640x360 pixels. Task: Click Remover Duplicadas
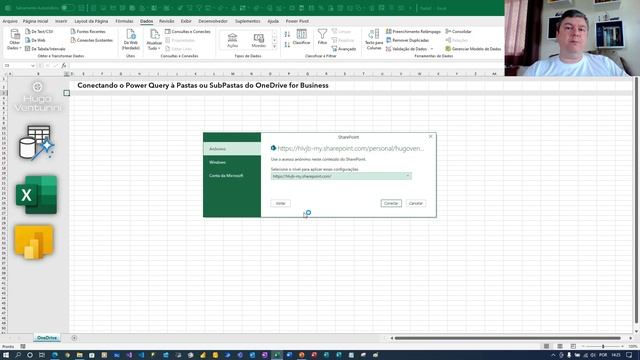(x=407, y=40)
